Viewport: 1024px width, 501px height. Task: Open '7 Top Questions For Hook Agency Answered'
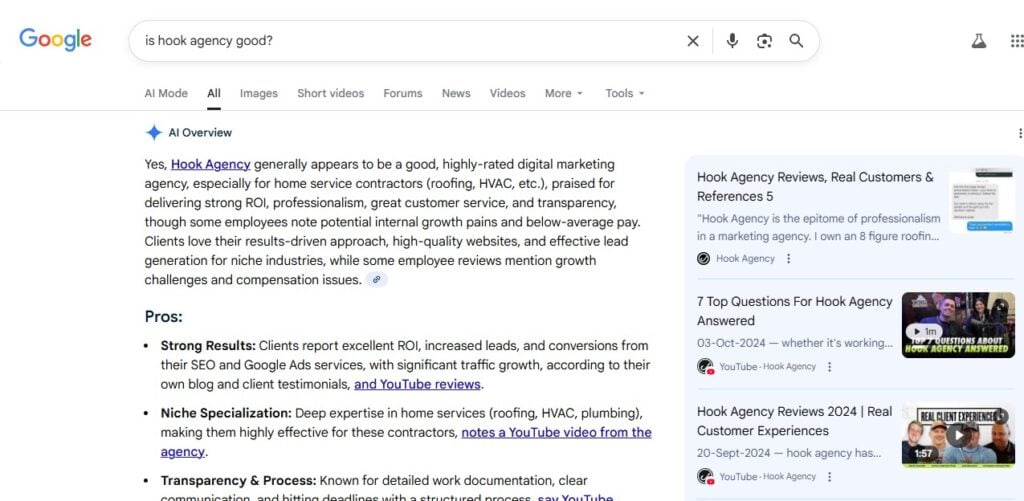click(x=794, y=311)
